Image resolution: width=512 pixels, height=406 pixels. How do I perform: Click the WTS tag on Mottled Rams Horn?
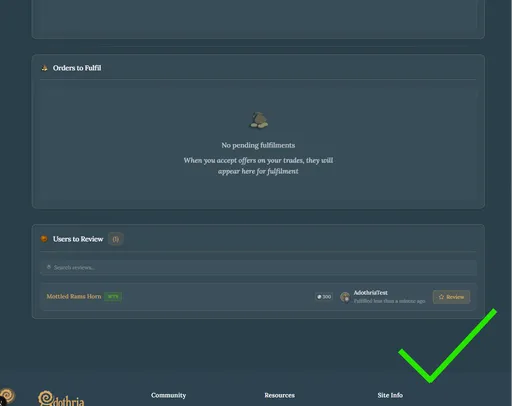[x=113, y=296]
